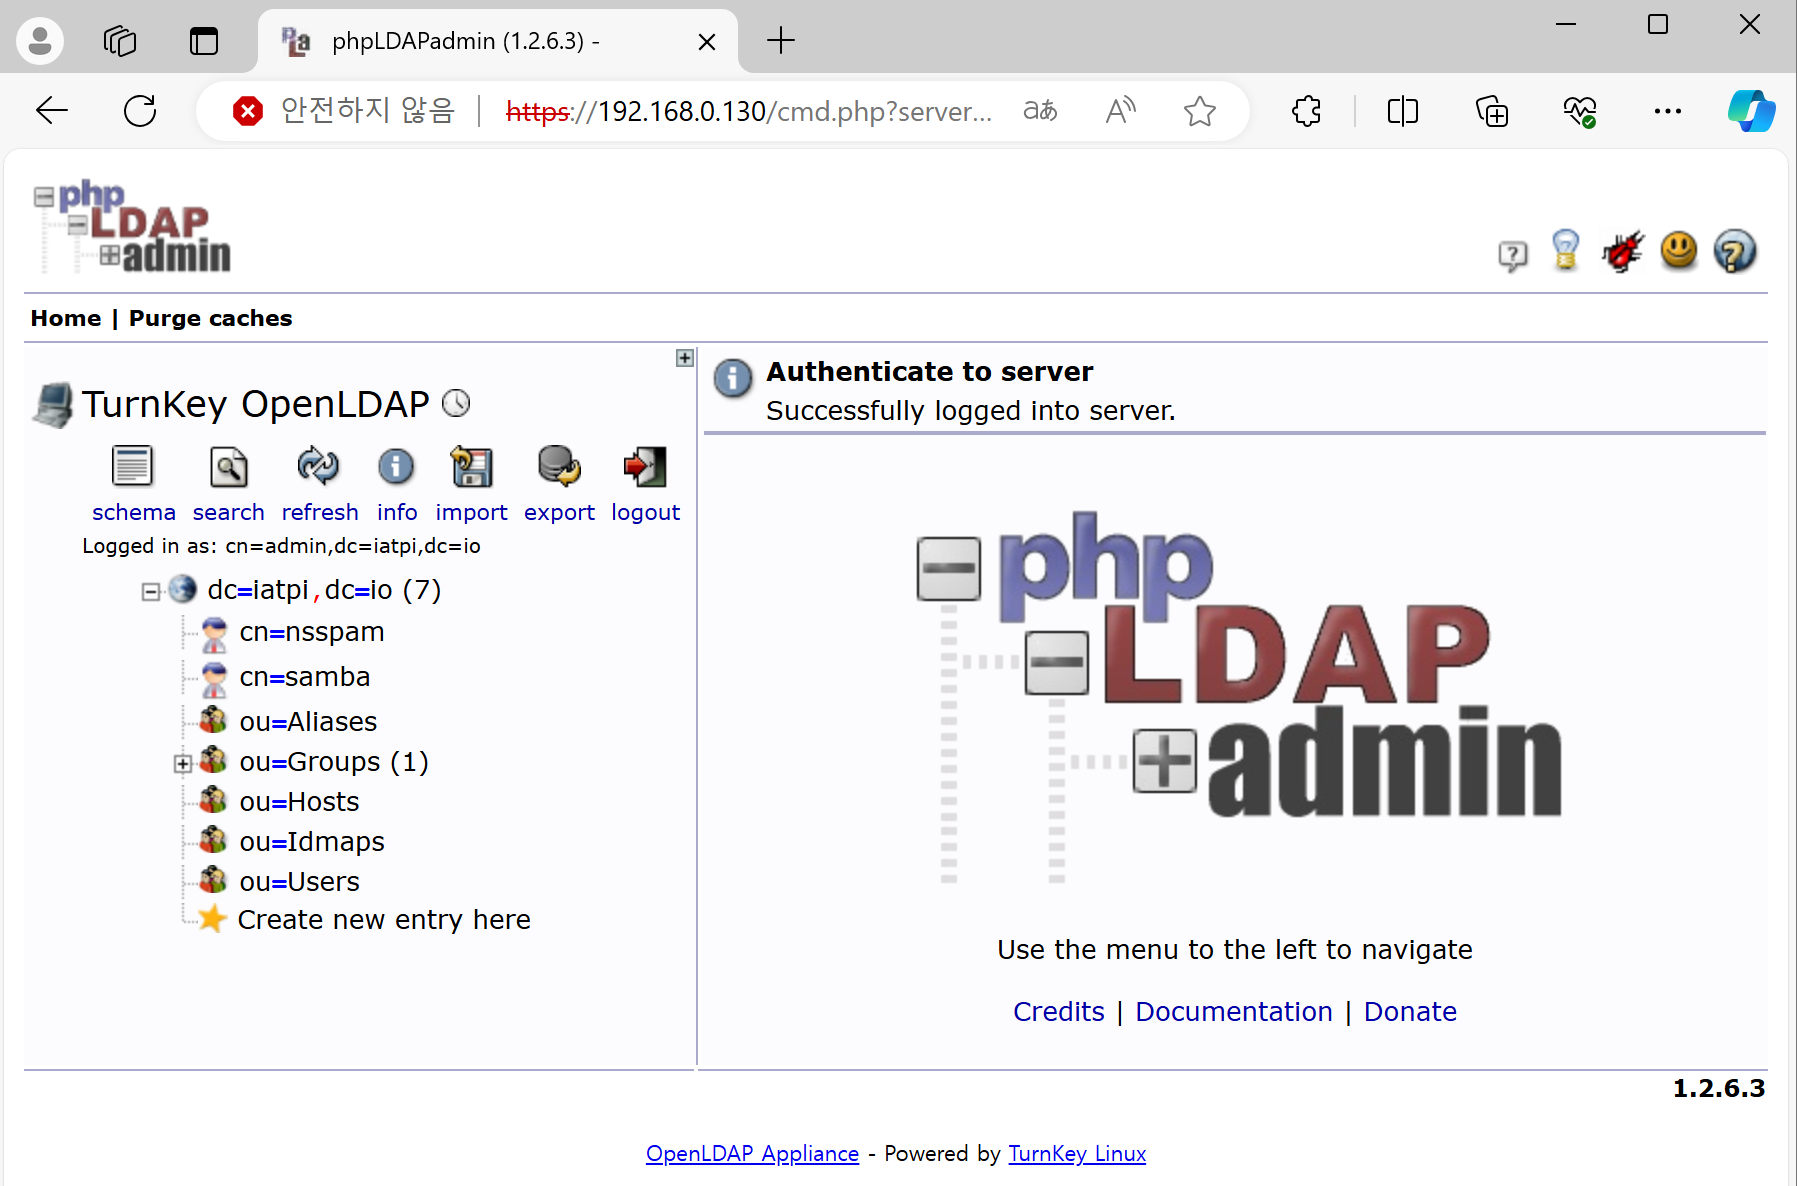Click the globe icon for dc=iatpi,dc=io
This screenshot has width=1797, height=1186.
click(182, 589)
